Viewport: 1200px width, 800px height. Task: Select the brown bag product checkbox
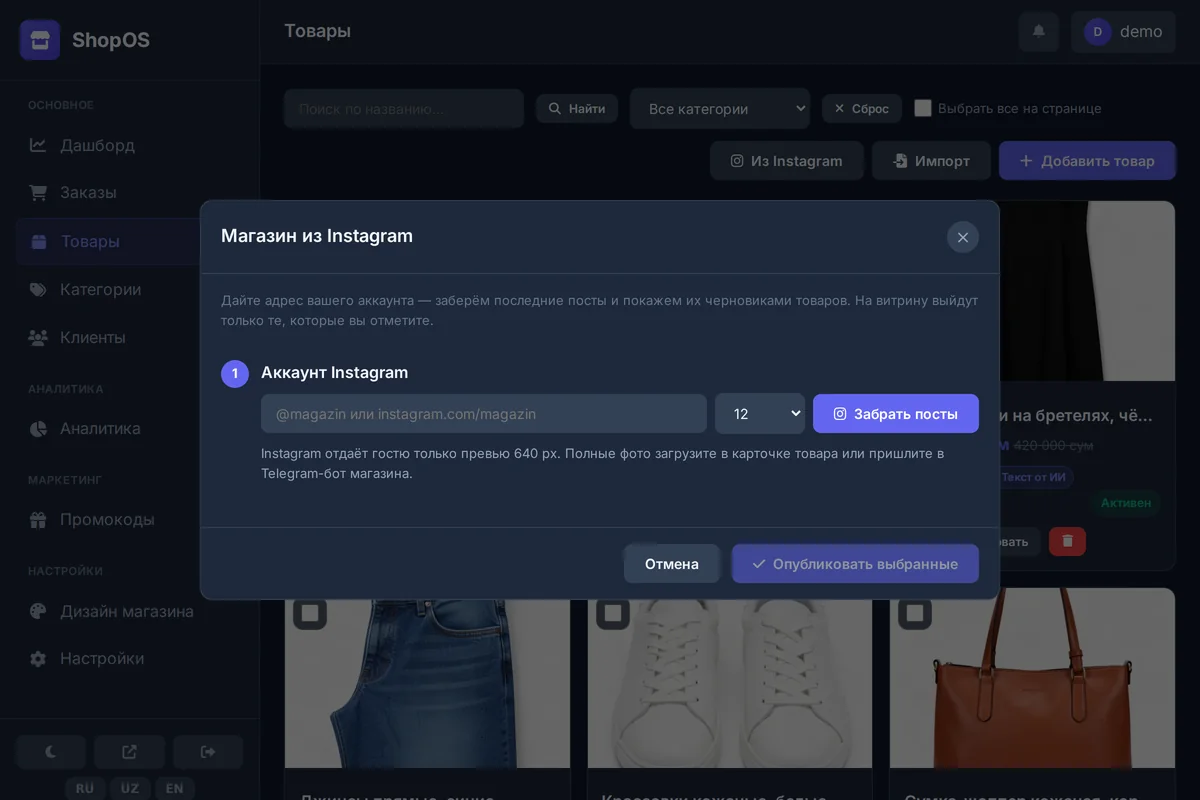[915, 613]
